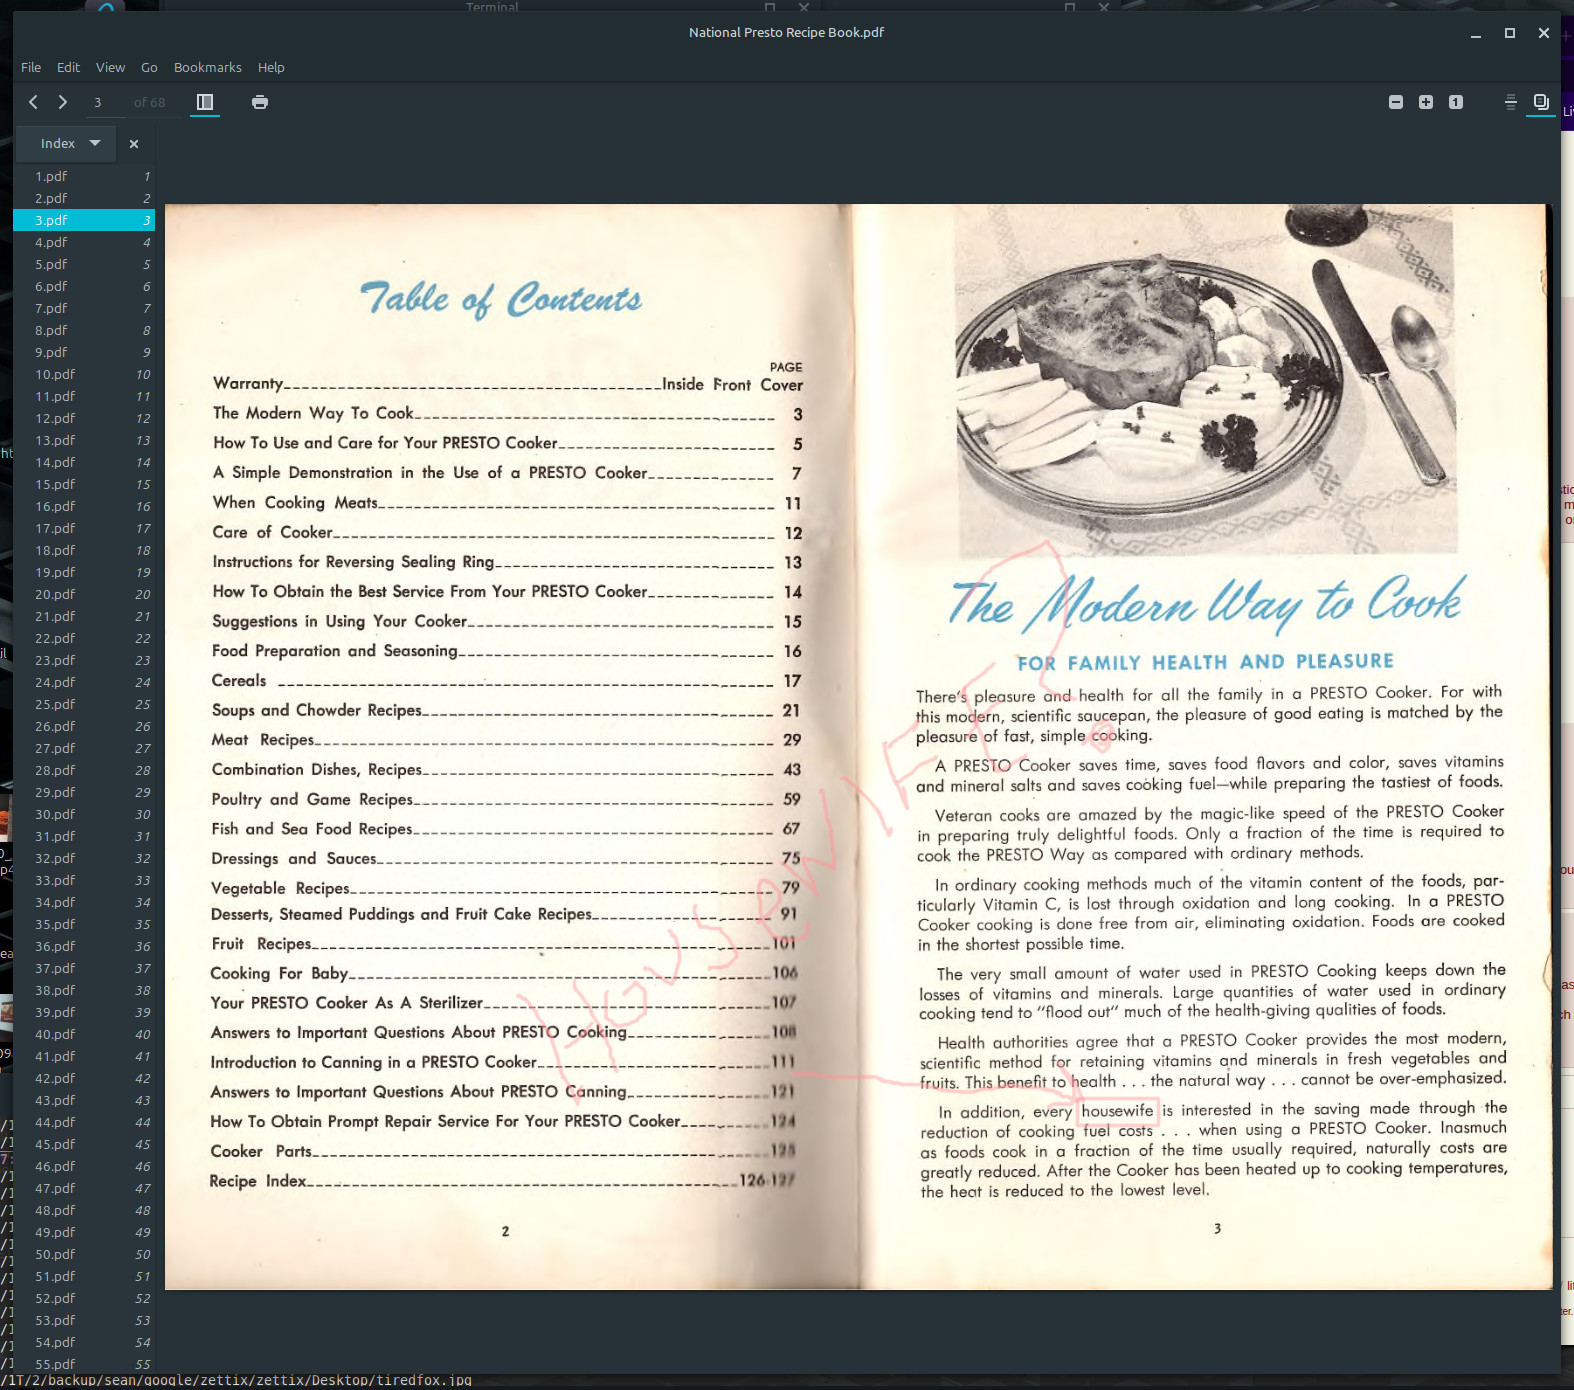This screenshot has width=1574, height=1390.
Task: Toggle continuous scrolling mode icon
Action: coord(1511,102)
